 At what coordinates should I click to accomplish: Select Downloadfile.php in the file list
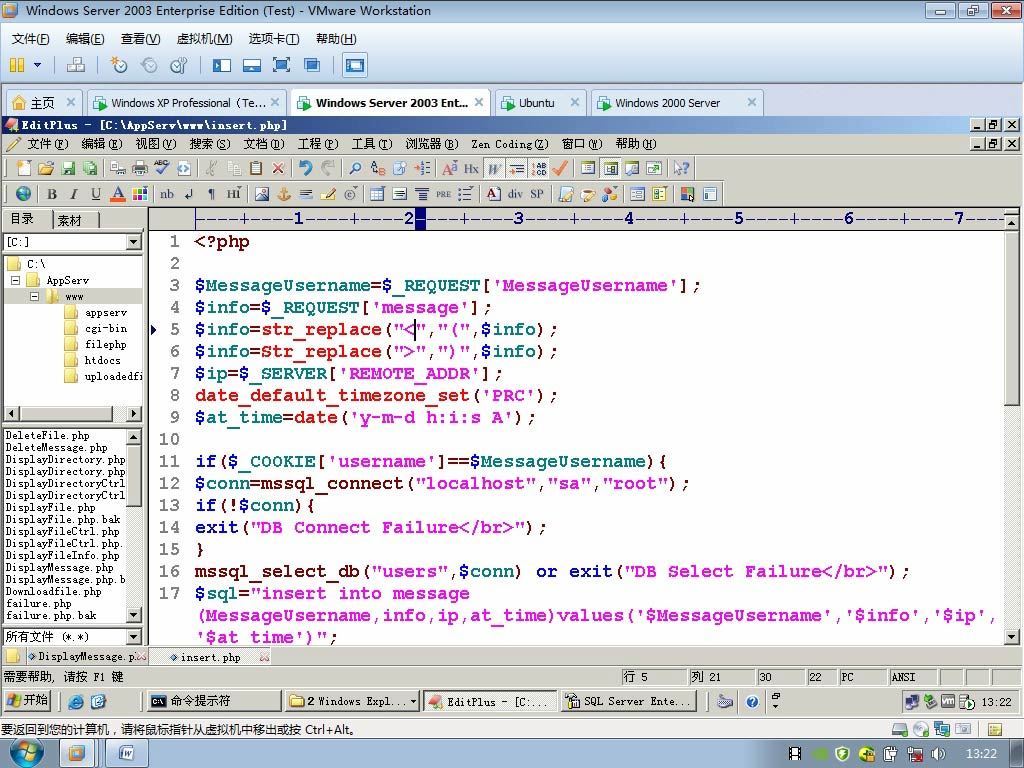click(54, 592)
